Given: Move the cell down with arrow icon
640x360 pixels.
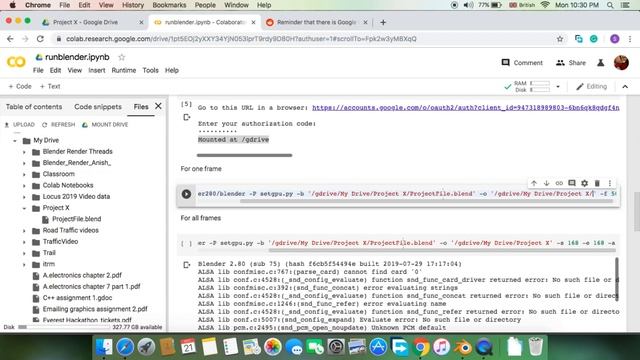Looking at the screenshot, I should pyautogui.click(x=547, y=183).
